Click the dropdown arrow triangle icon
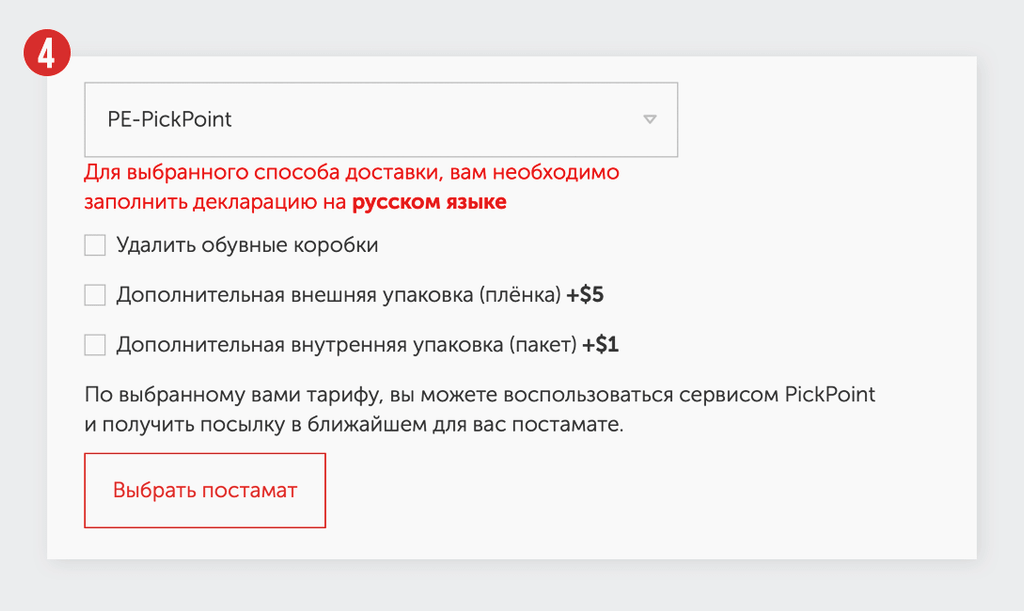Screen dimensions: 1024x611 pyautogui.click(x=649, y=119)
